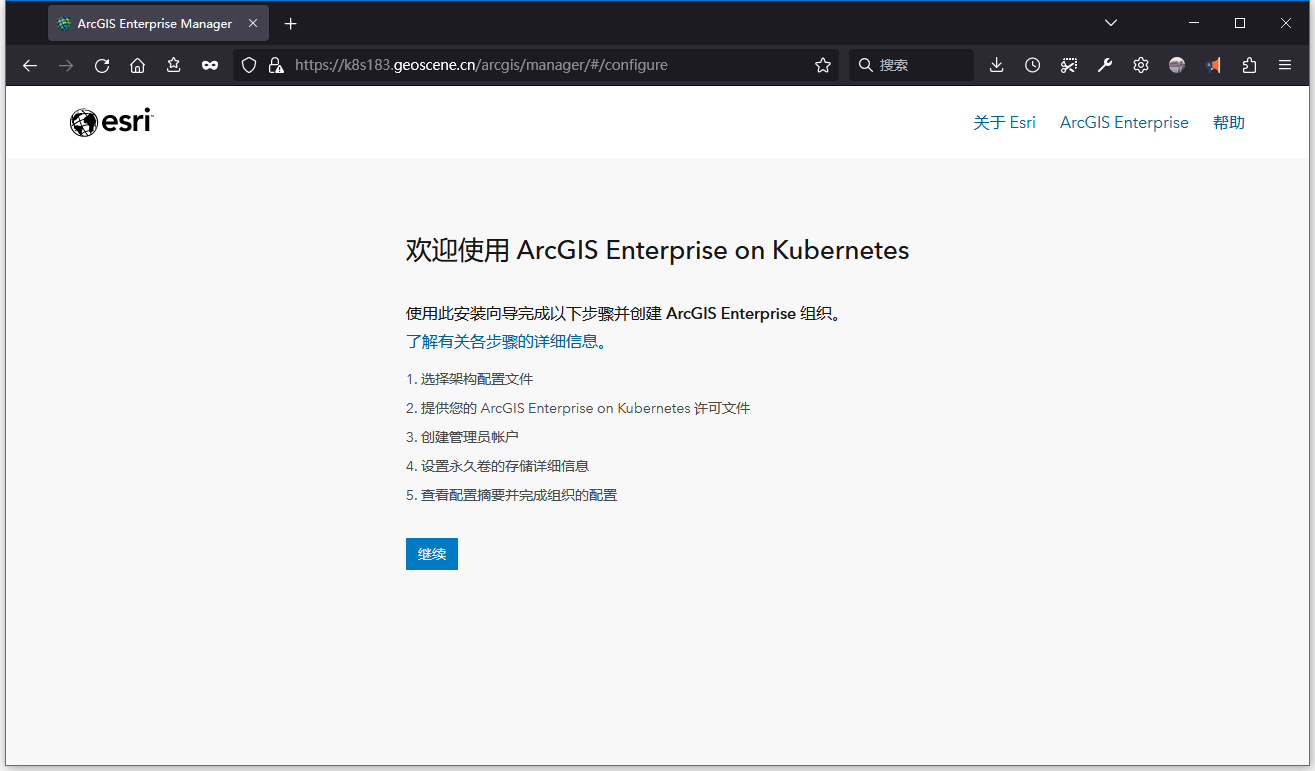
Task: Click step 3 创建管理员帐户 text
Action: 463,437
